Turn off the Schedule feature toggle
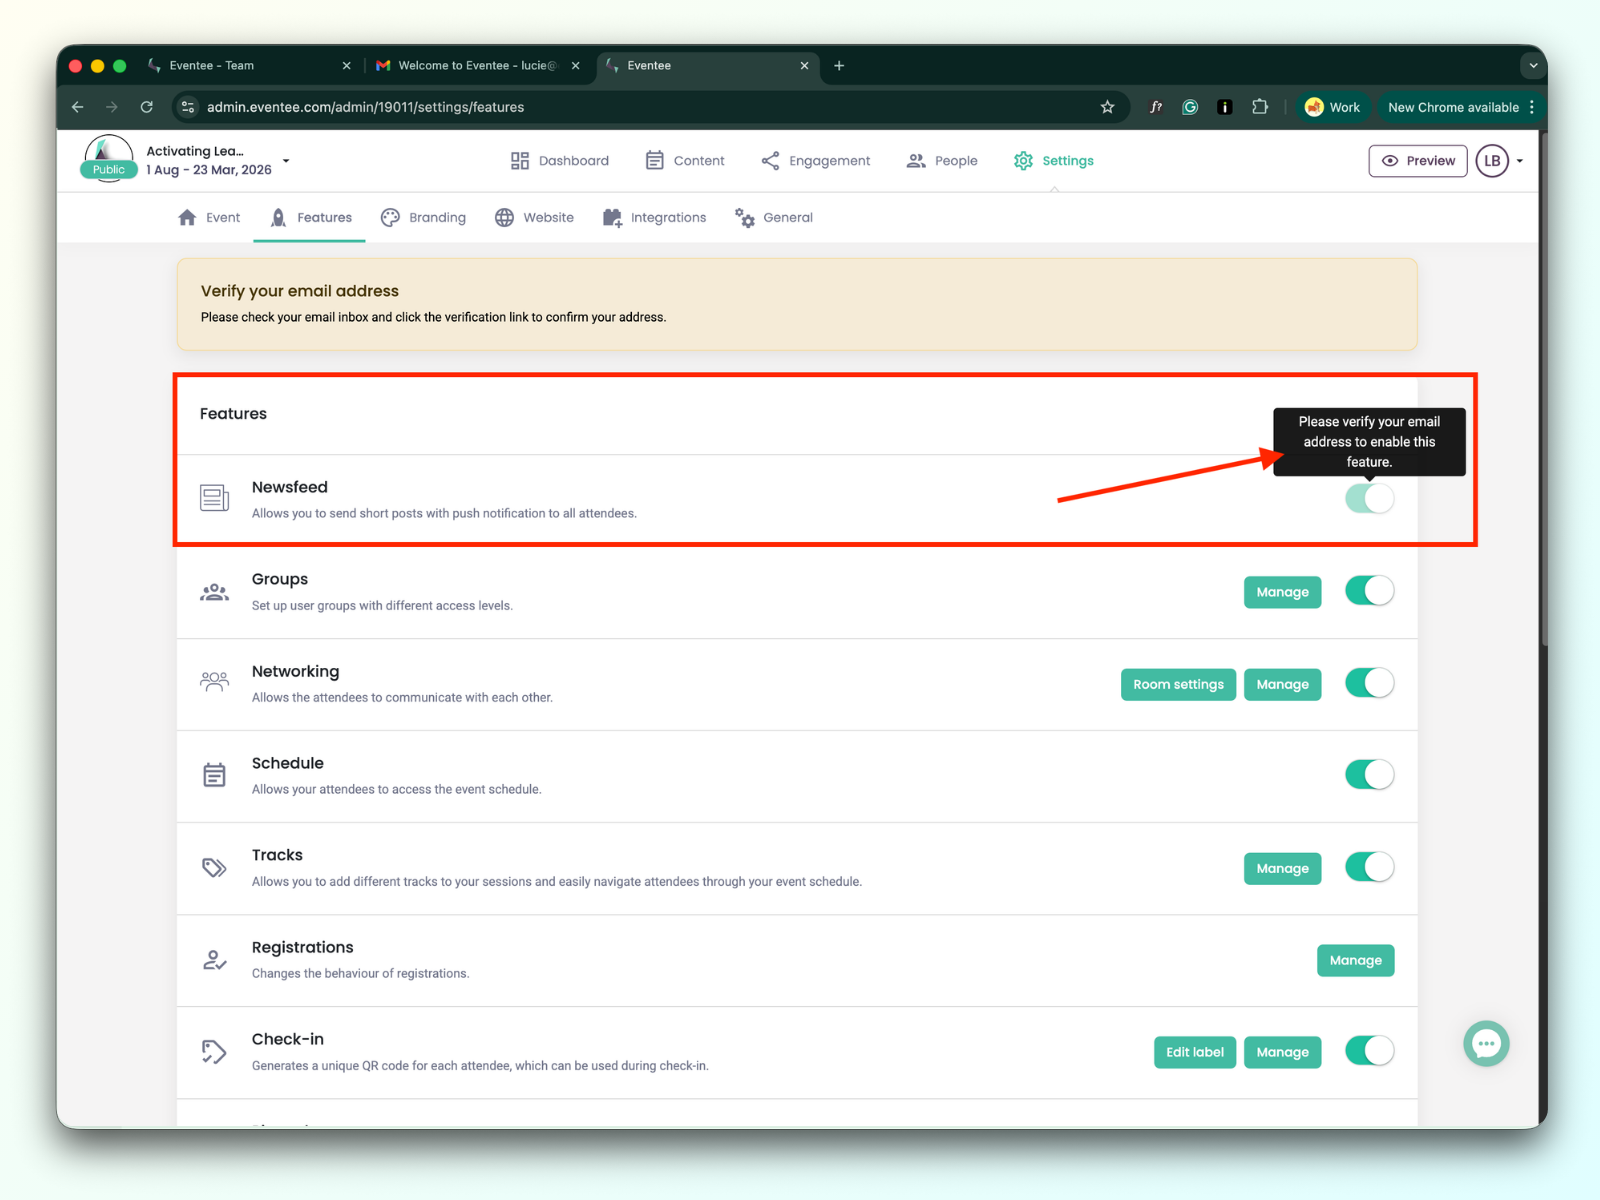The width and height of the screenshot is (1600, 1200). (1369, 775)
